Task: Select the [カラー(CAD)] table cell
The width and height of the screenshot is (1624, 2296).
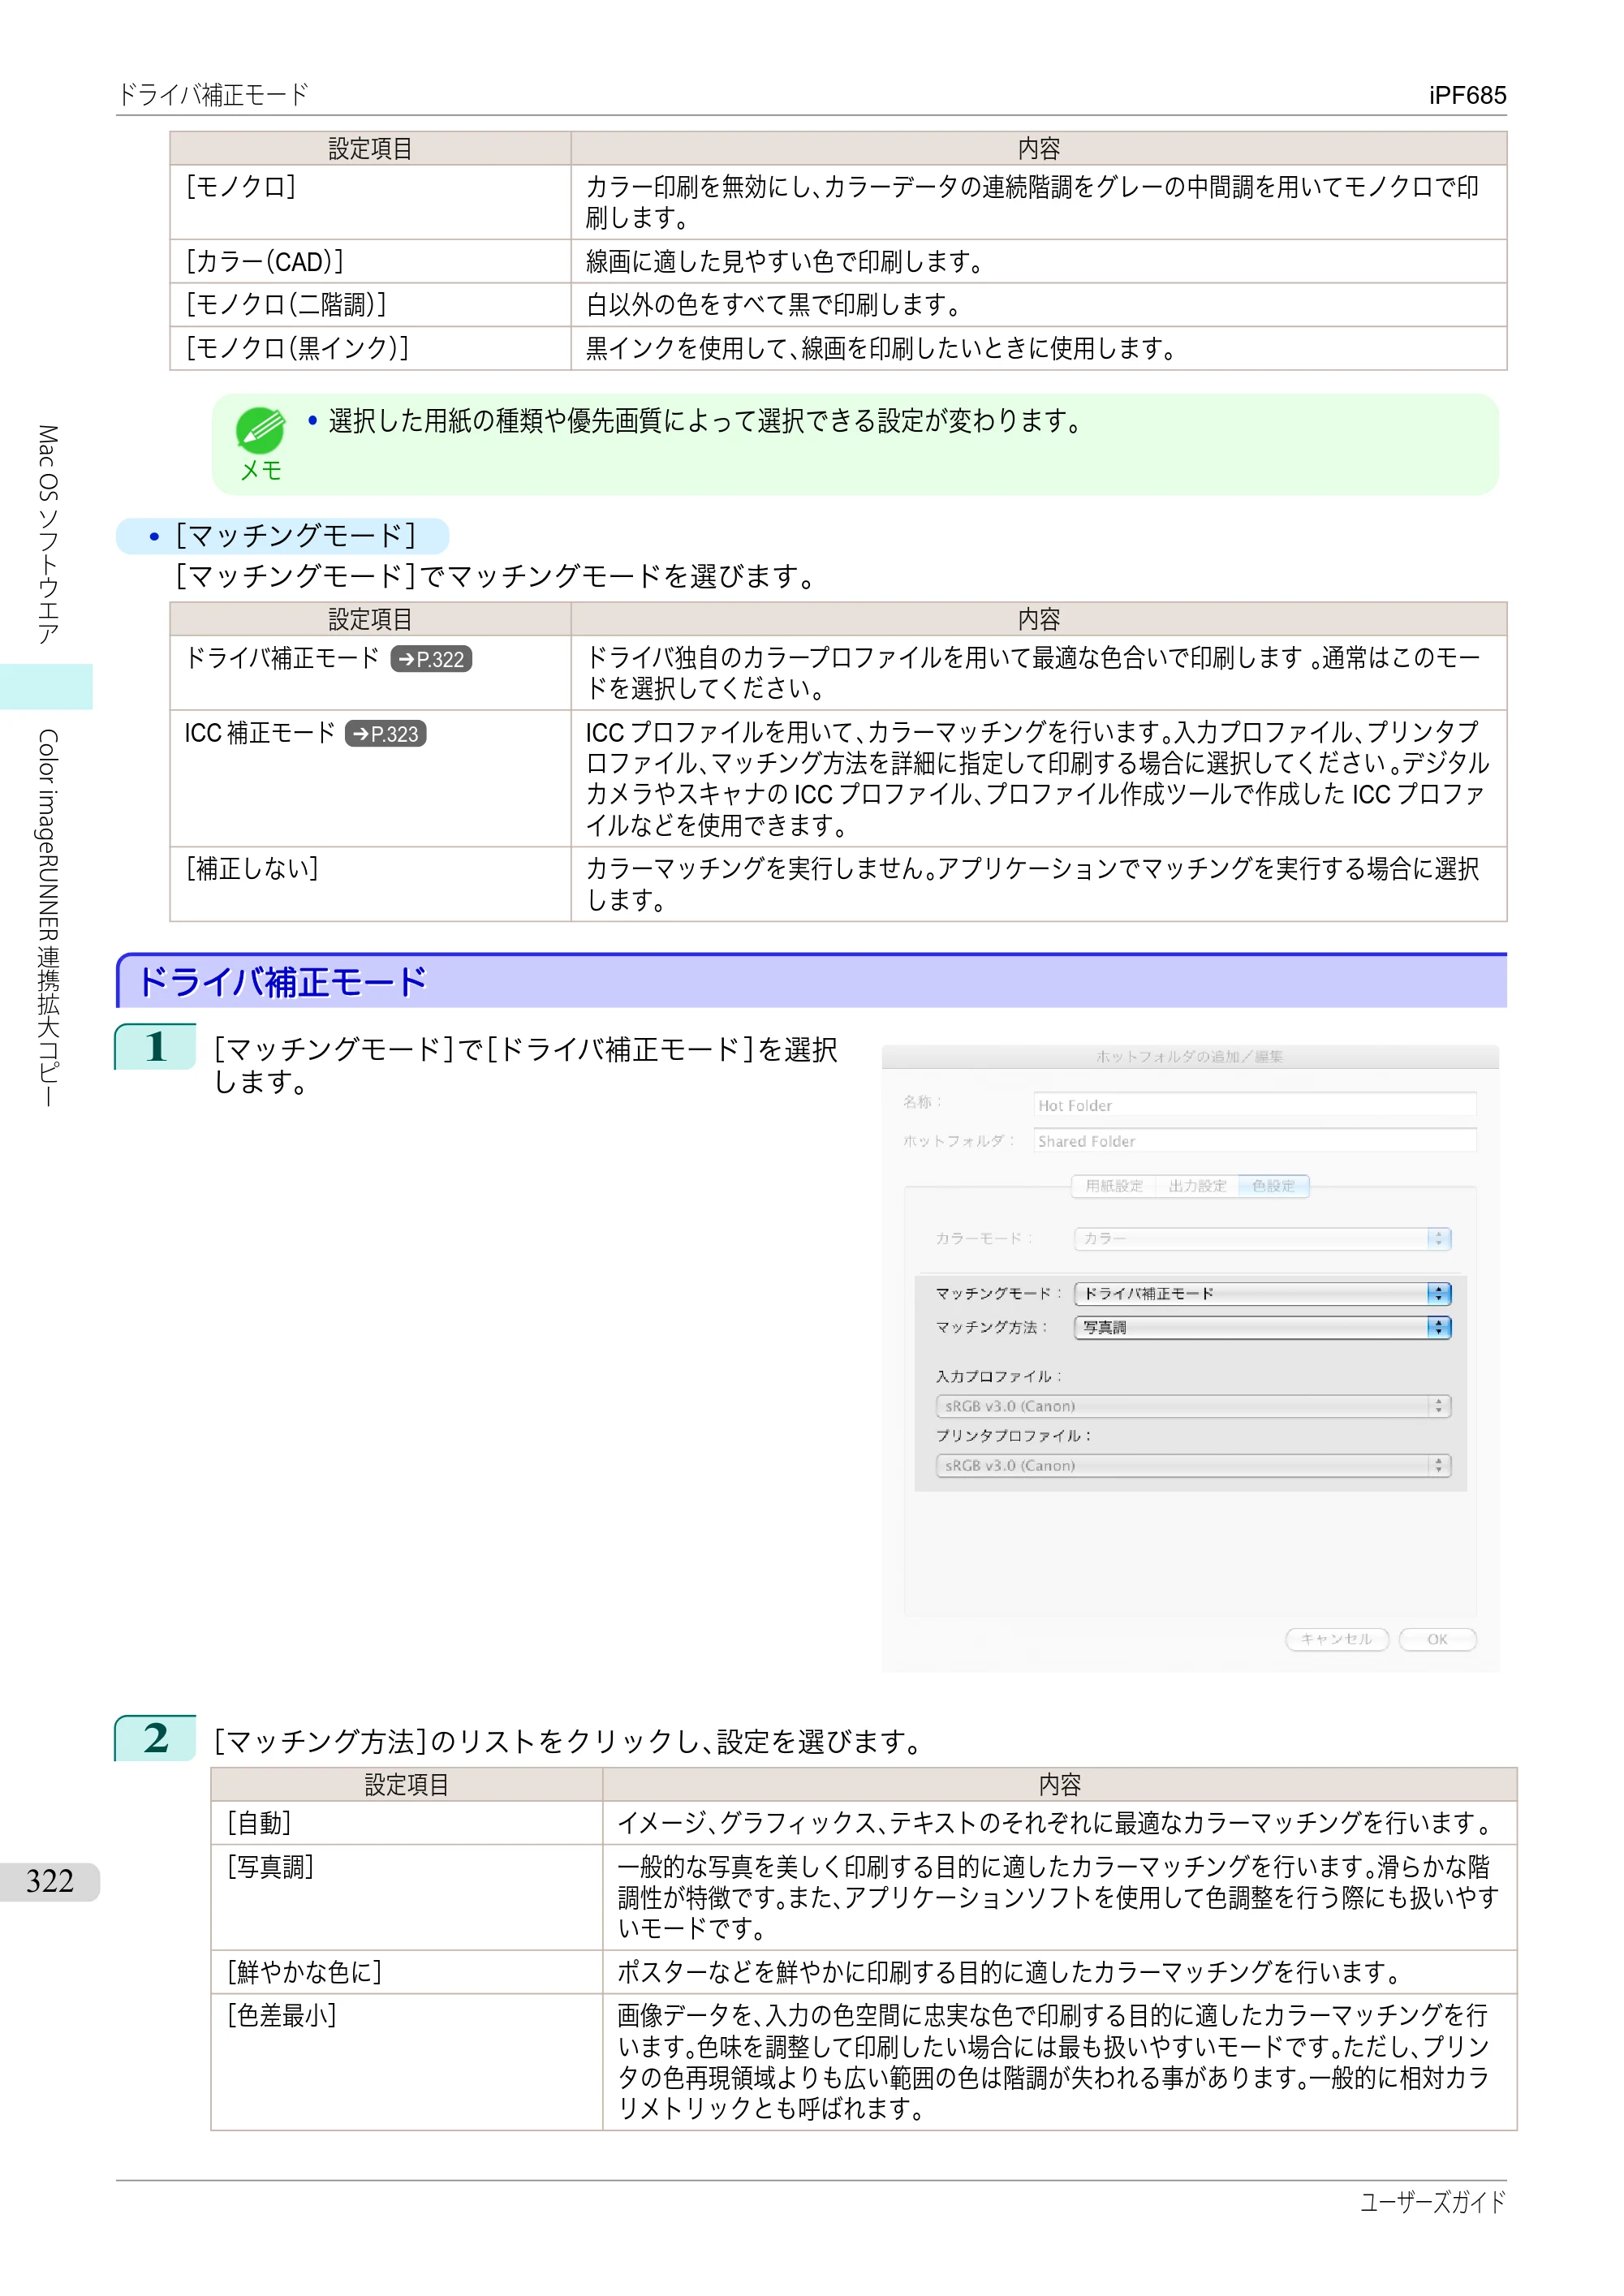Action: (x=370, y=261)
